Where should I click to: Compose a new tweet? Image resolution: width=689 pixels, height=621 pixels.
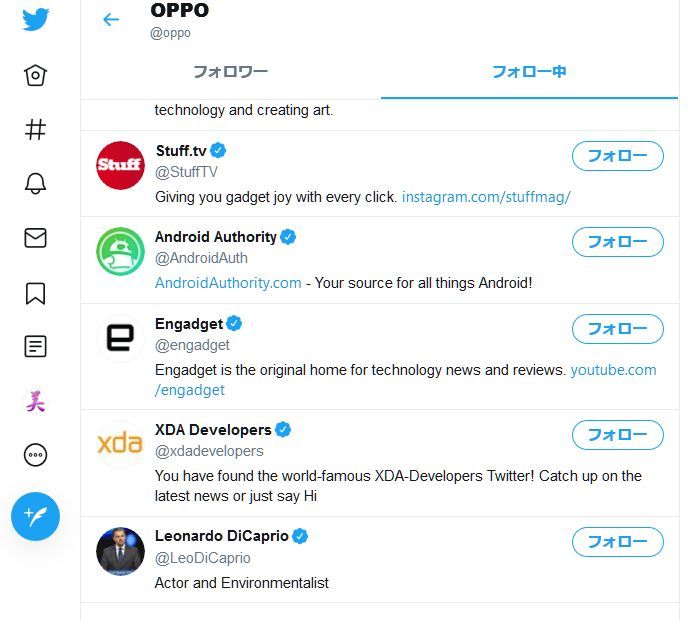(x=36, y=516)
